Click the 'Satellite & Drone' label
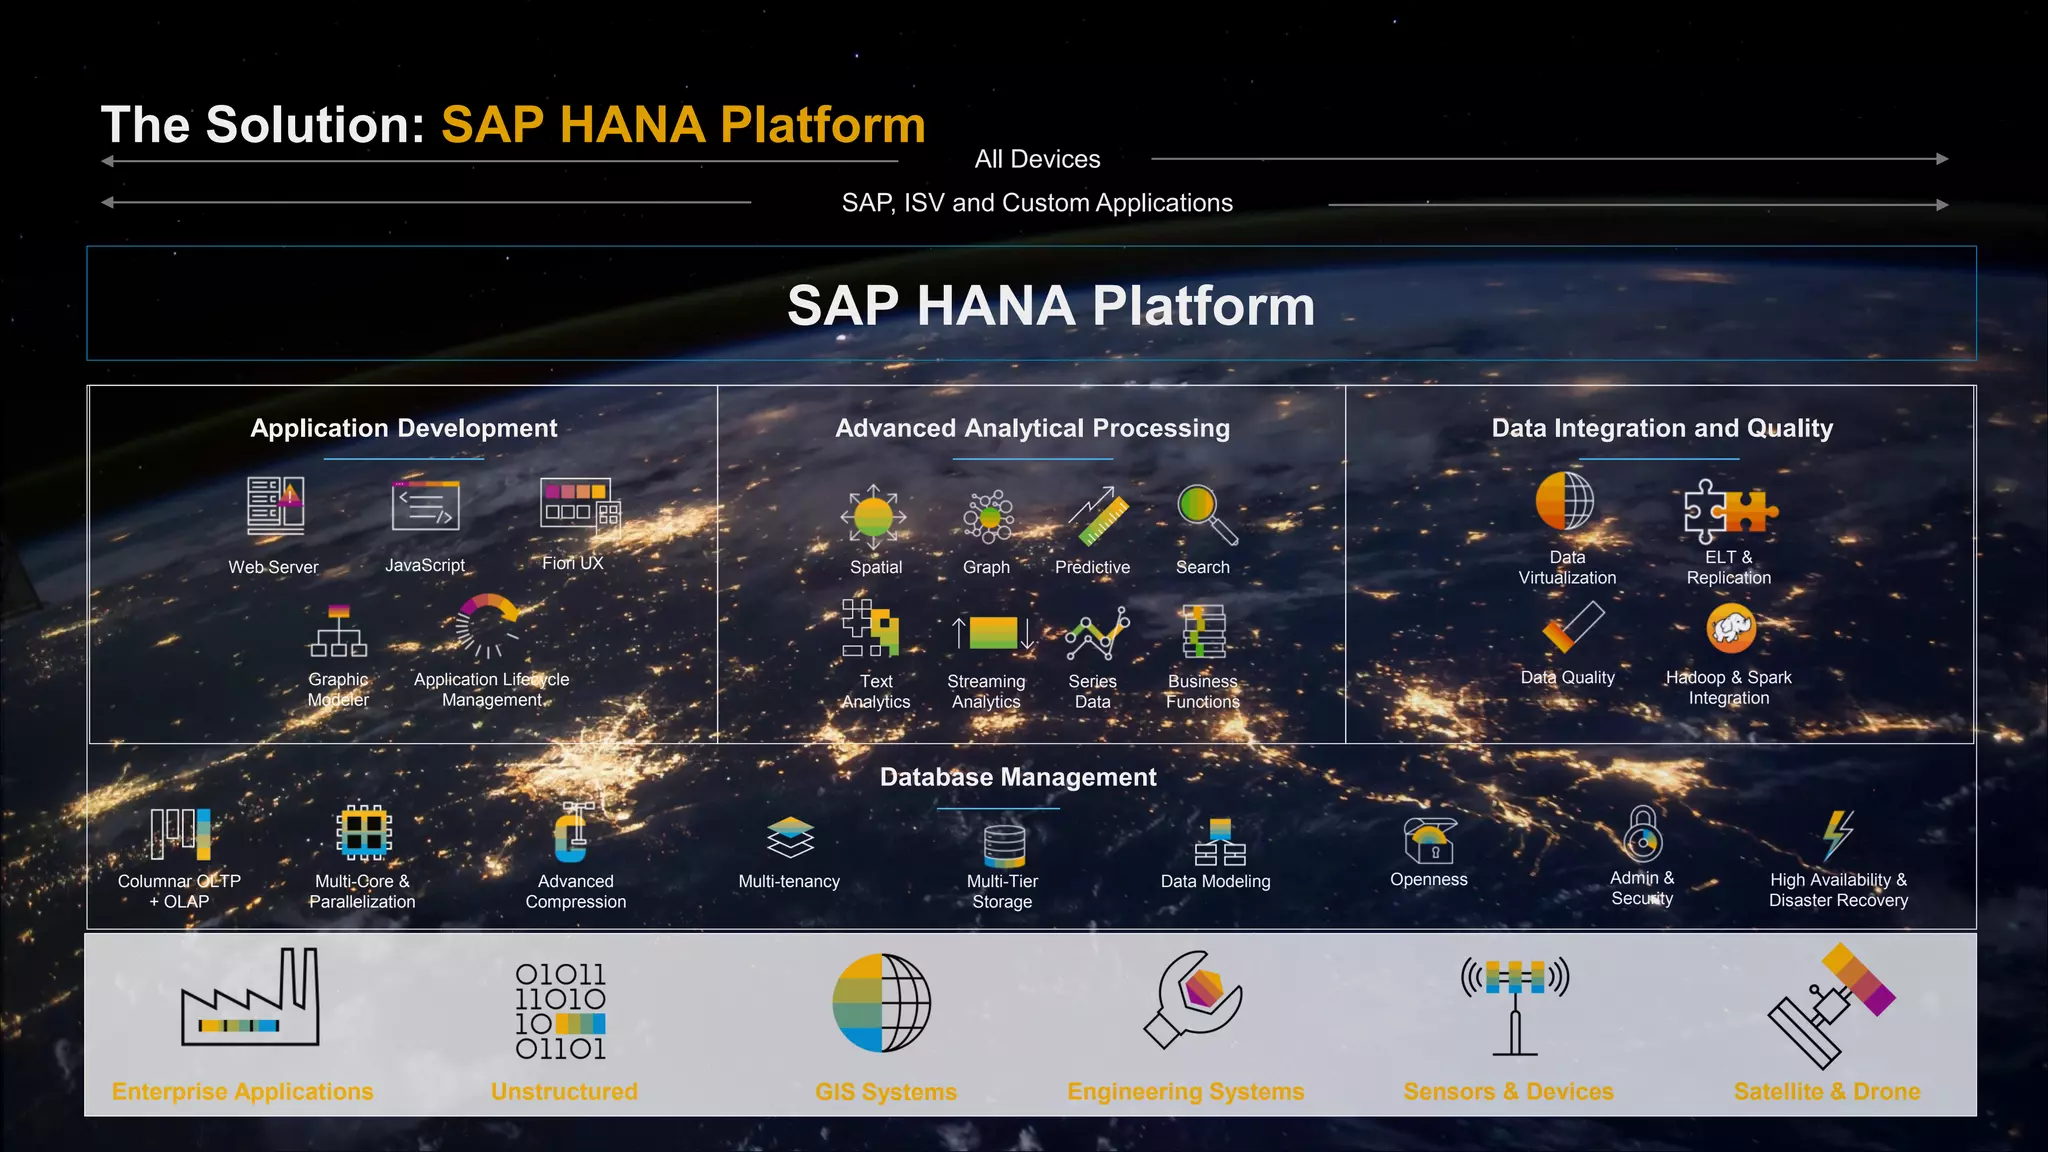 [x=1827, y=1091]
